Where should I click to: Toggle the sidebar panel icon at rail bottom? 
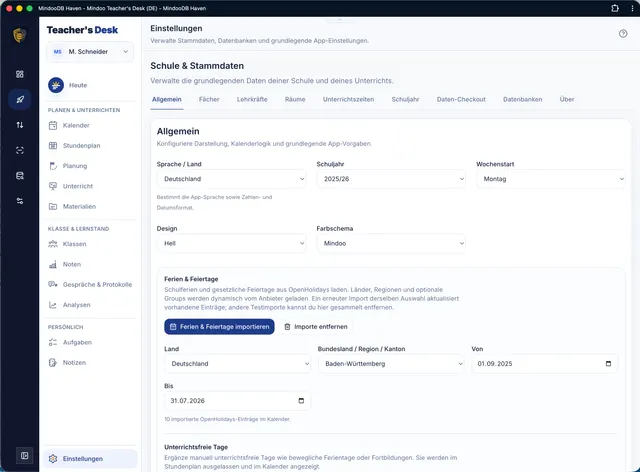[24, 455]
